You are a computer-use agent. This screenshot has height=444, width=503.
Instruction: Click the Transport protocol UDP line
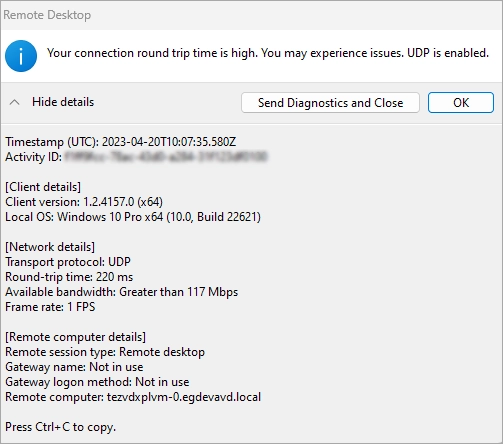pos(68,262)
